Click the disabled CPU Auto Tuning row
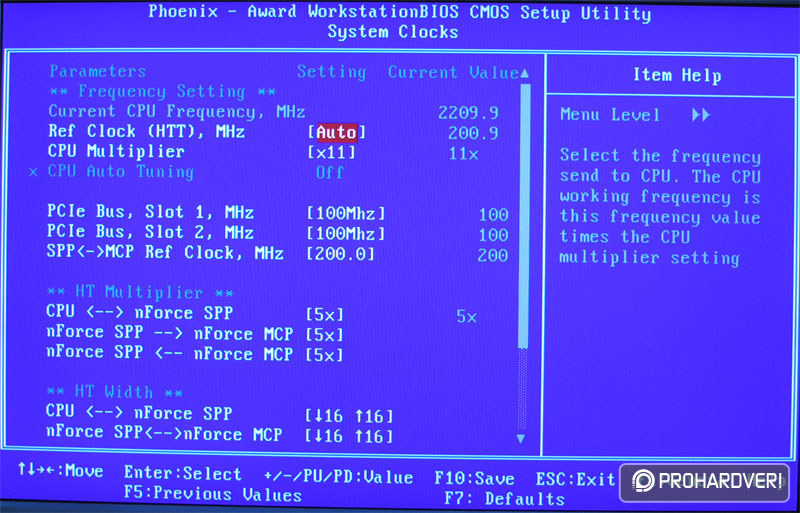The height and width of the screenshot is (513, 800). click(x=186, y=172)
